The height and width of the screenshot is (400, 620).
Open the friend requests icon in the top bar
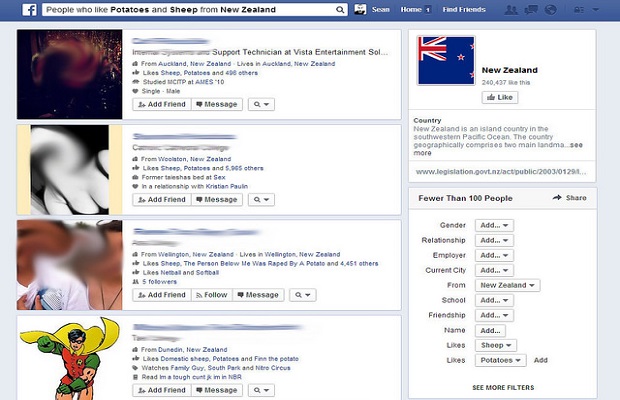(511, 10)
